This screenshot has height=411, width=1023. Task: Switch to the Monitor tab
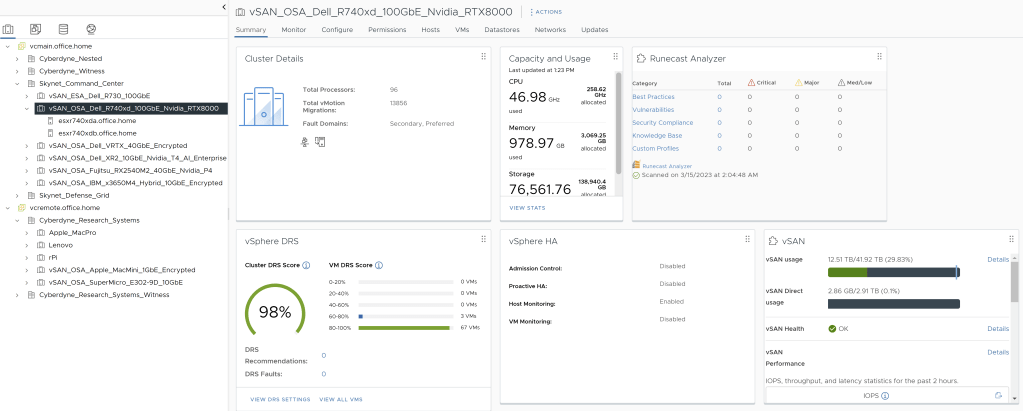click(294, 30)
